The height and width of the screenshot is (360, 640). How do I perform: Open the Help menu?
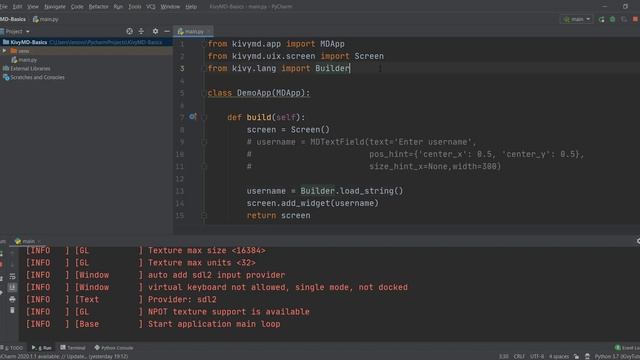pyautogui.click(x=191, y=7)
